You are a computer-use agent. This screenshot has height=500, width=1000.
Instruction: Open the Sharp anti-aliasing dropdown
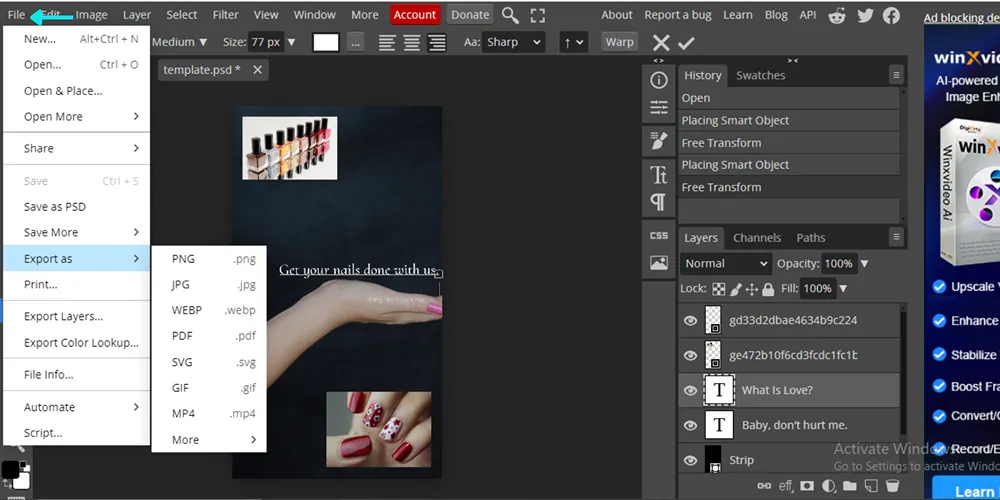pyautogui.click(x=514, y=42)
